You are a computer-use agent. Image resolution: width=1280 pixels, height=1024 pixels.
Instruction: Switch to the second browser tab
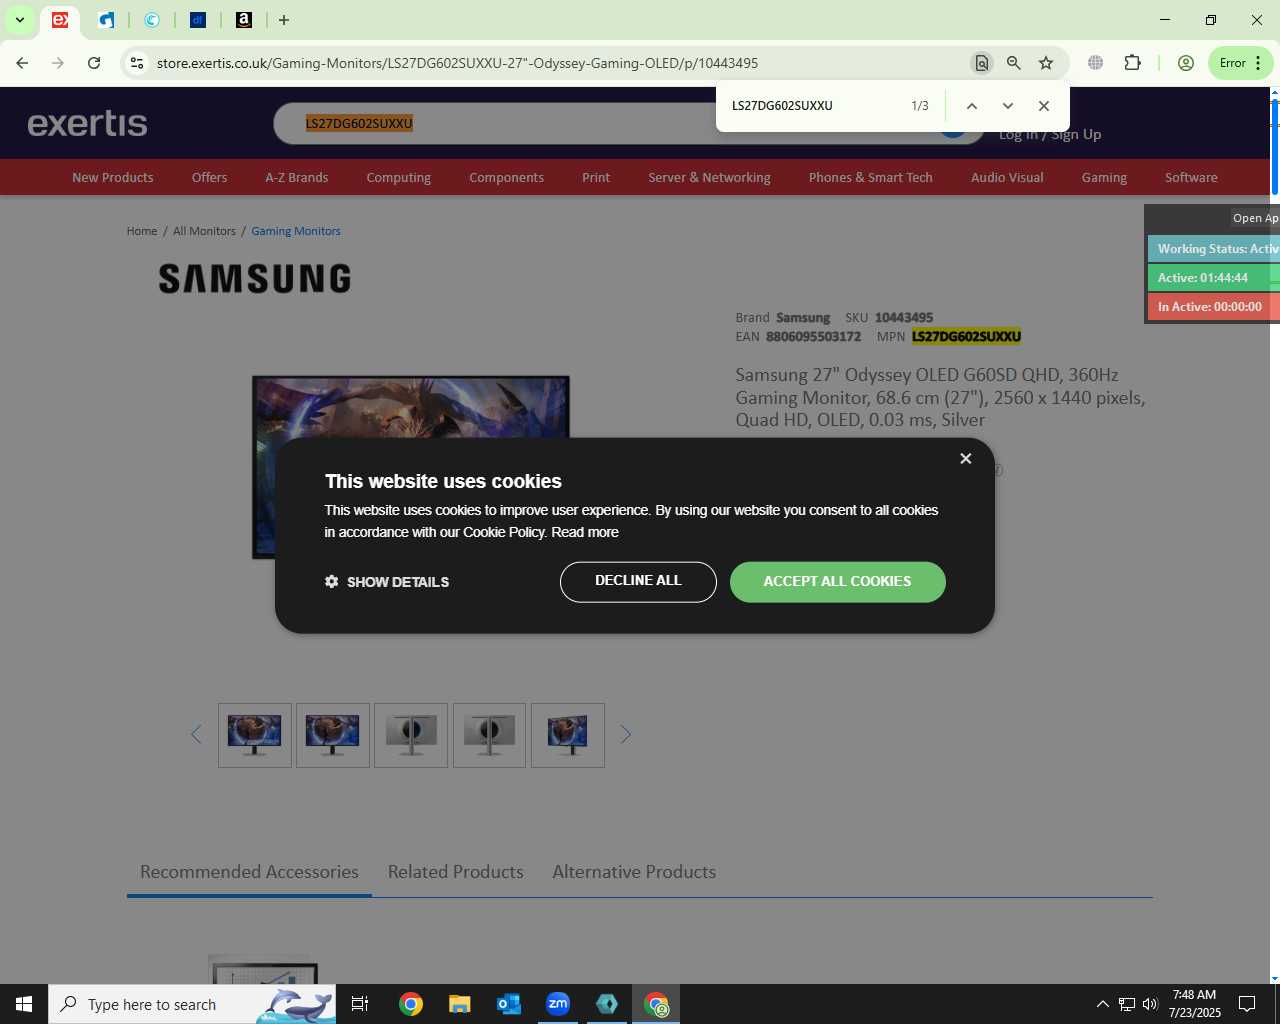106,20
